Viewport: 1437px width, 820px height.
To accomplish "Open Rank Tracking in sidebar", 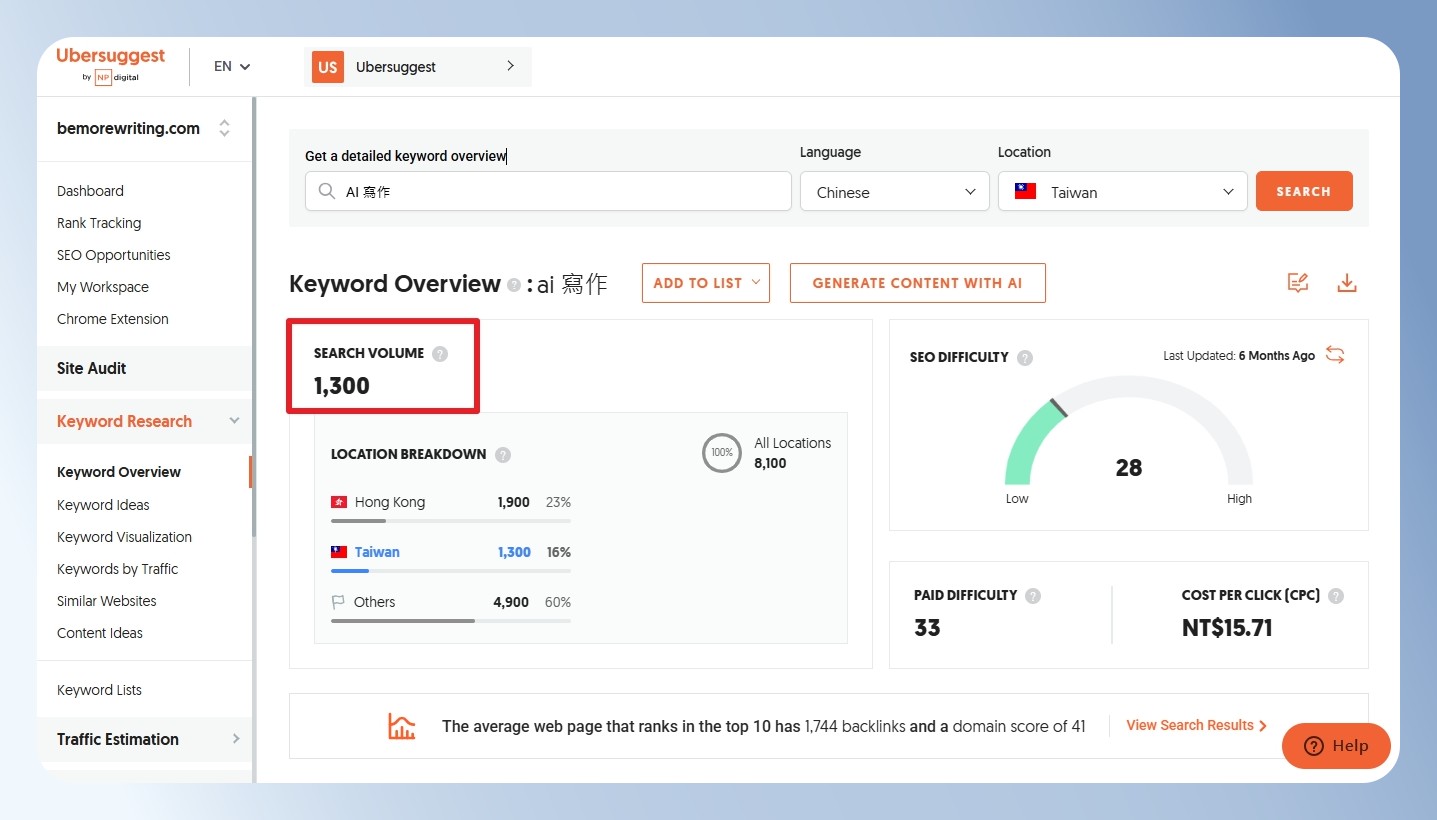I will (x=99, y=223).
